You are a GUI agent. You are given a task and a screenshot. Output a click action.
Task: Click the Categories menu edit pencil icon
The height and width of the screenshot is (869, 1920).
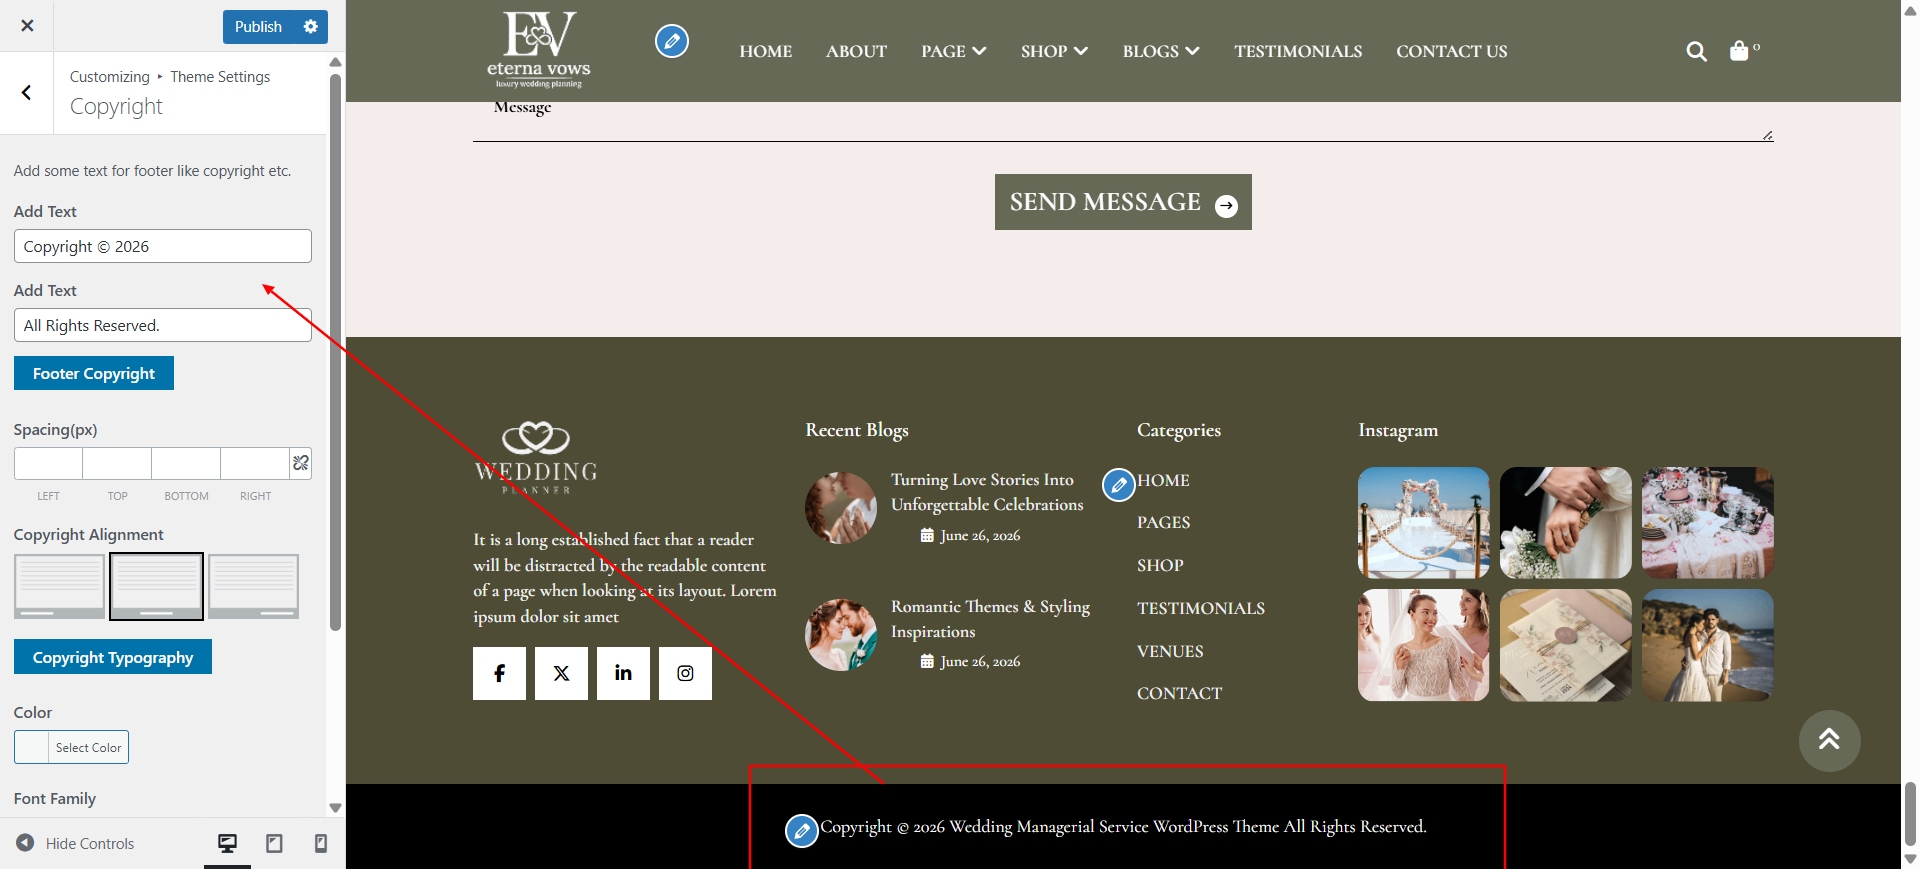click(x=1119, y=485)
